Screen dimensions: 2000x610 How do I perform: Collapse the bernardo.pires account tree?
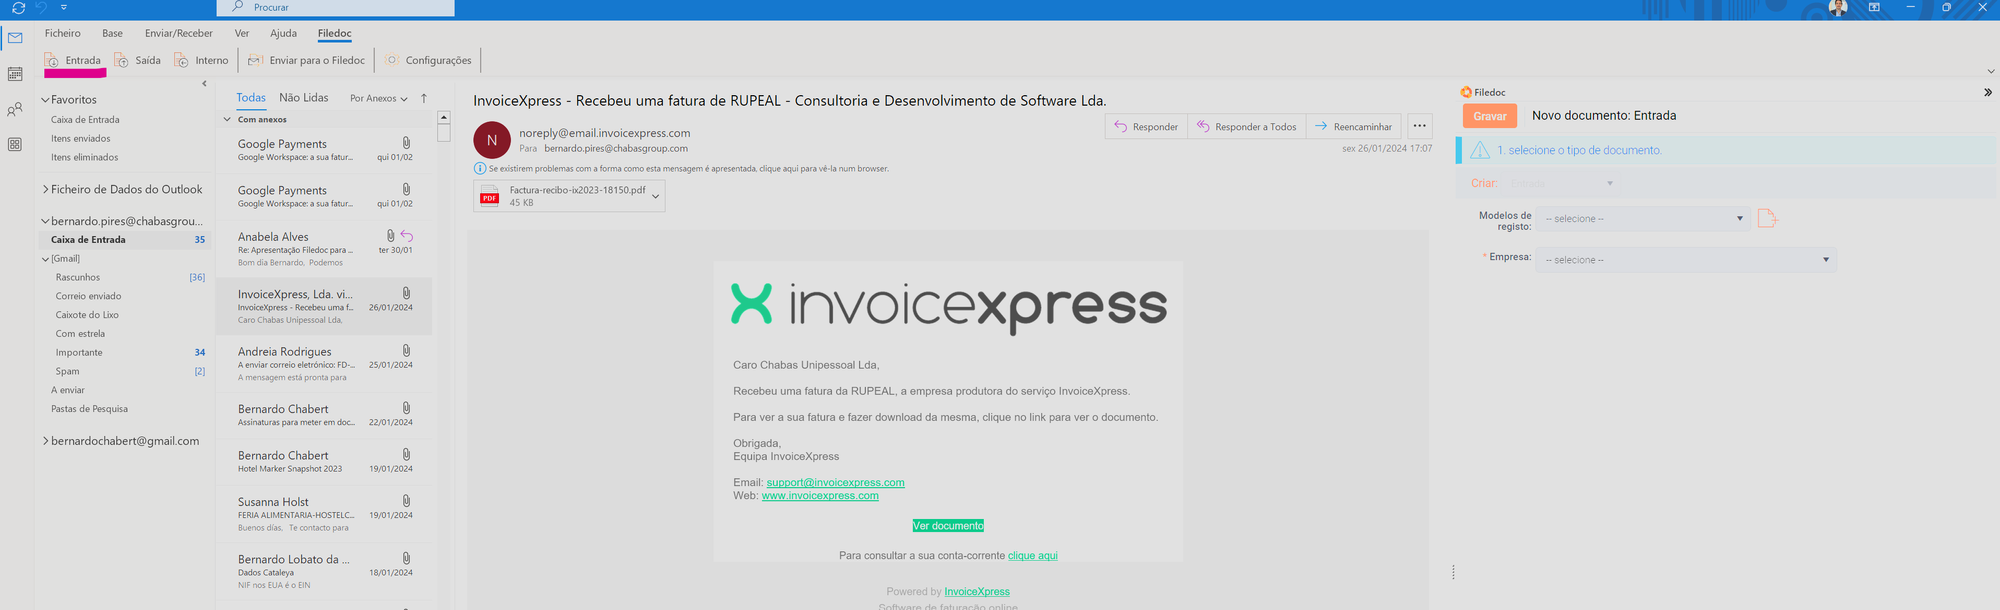[x=45, y=221]
